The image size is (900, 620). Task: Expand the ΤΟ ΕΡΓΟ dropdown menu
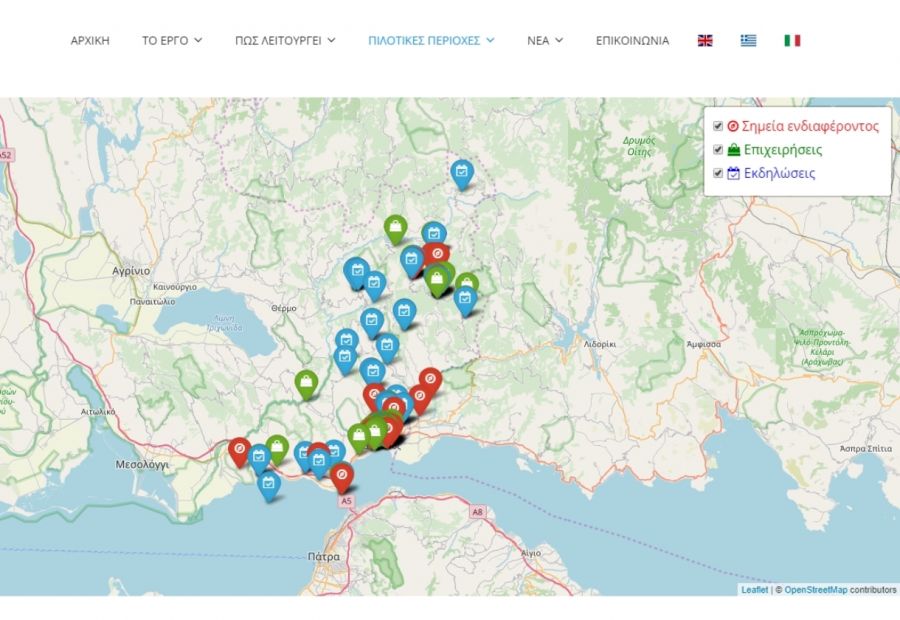point(172,41)
